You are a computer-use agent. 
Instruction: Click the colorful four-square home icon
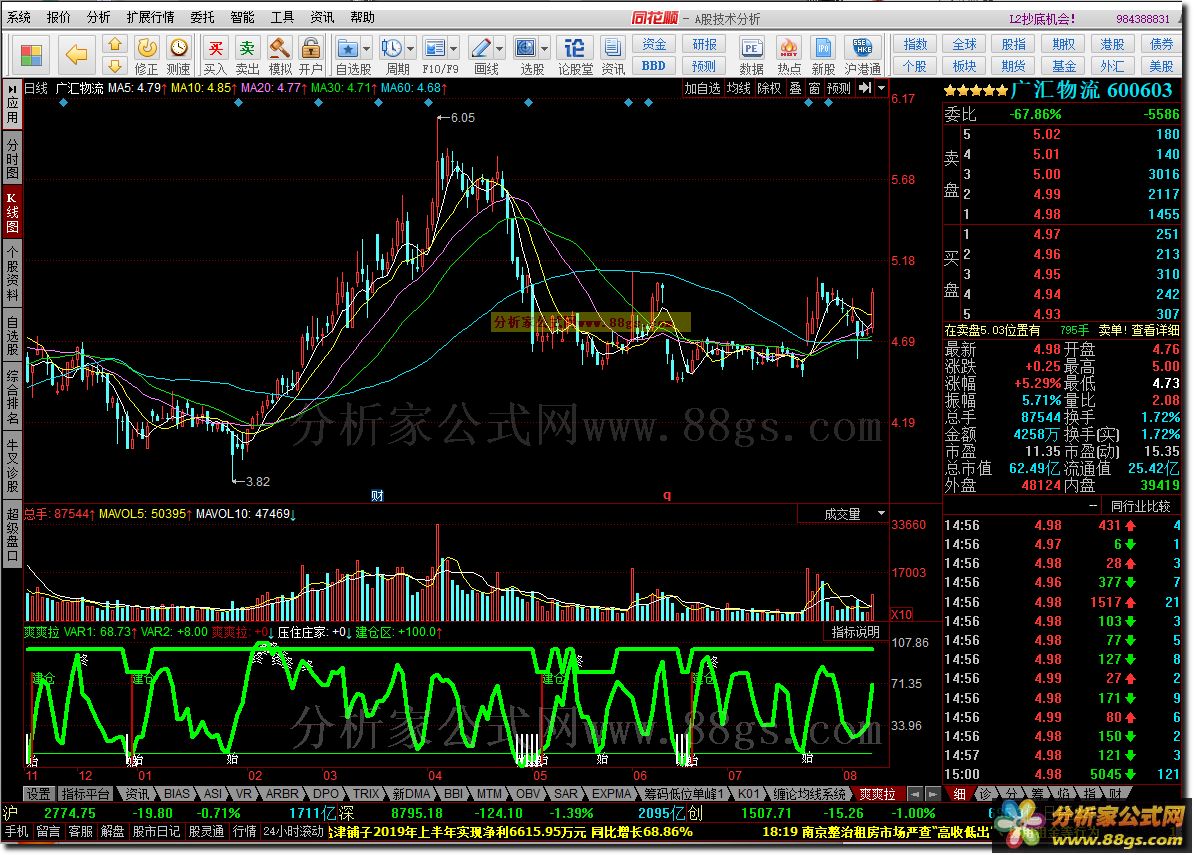click(31, 55)
